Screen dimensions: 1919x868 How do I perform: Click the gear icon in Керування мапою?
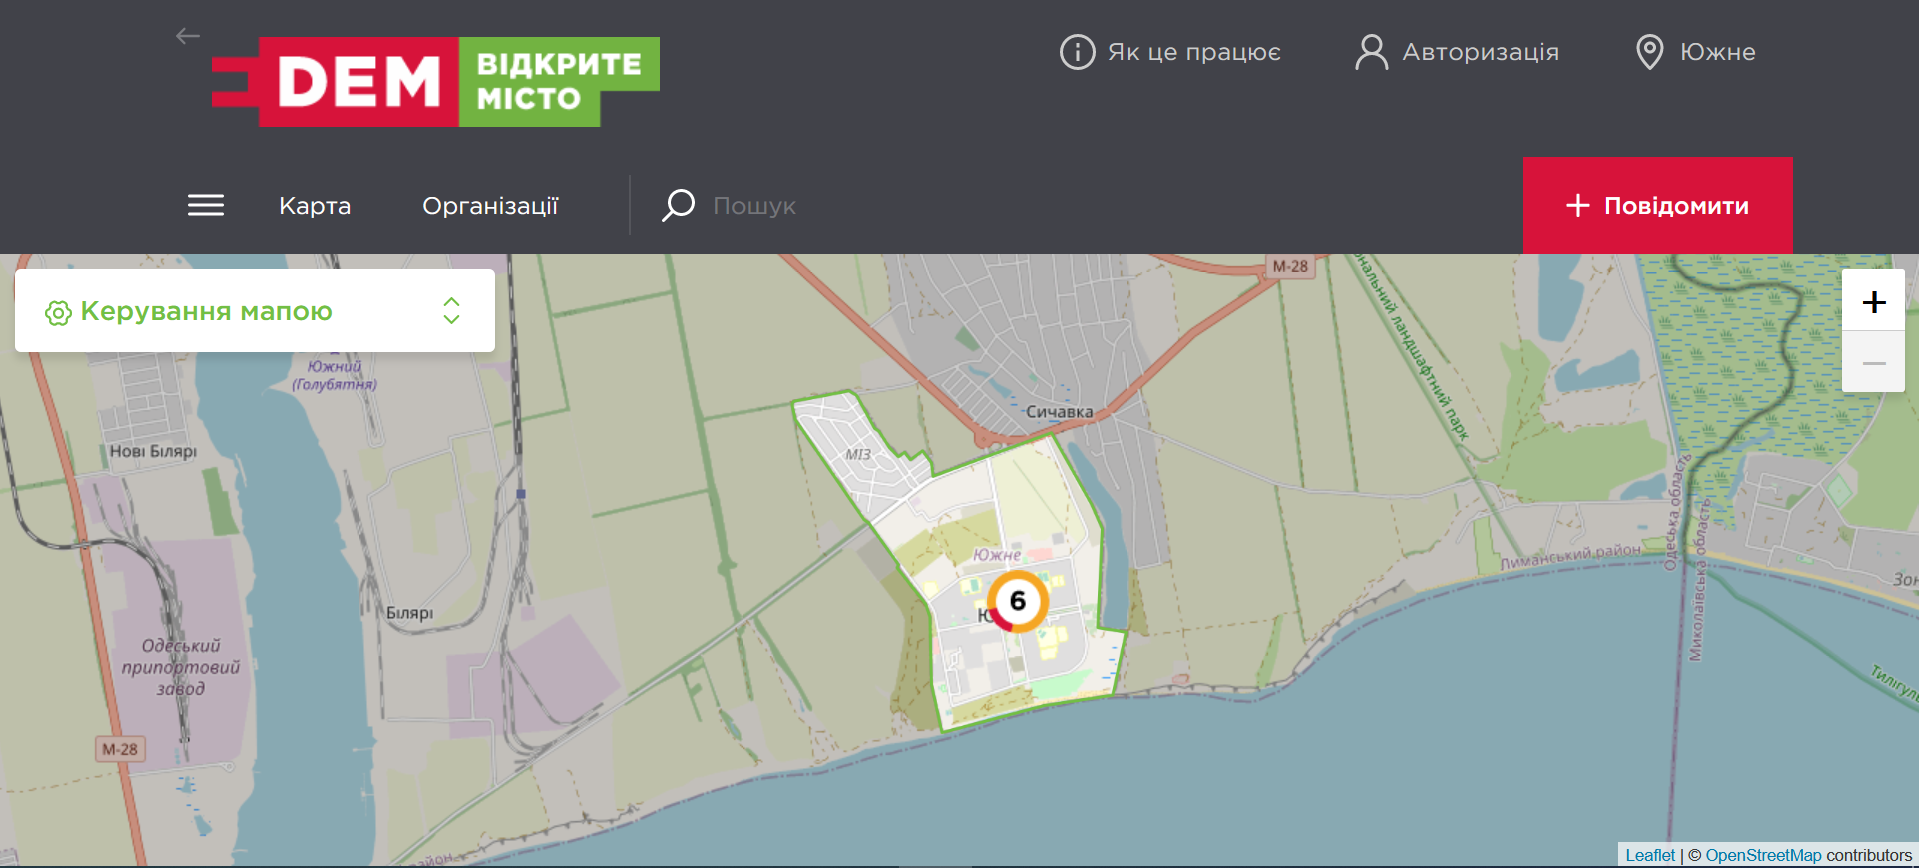click(x=58, y=313)
